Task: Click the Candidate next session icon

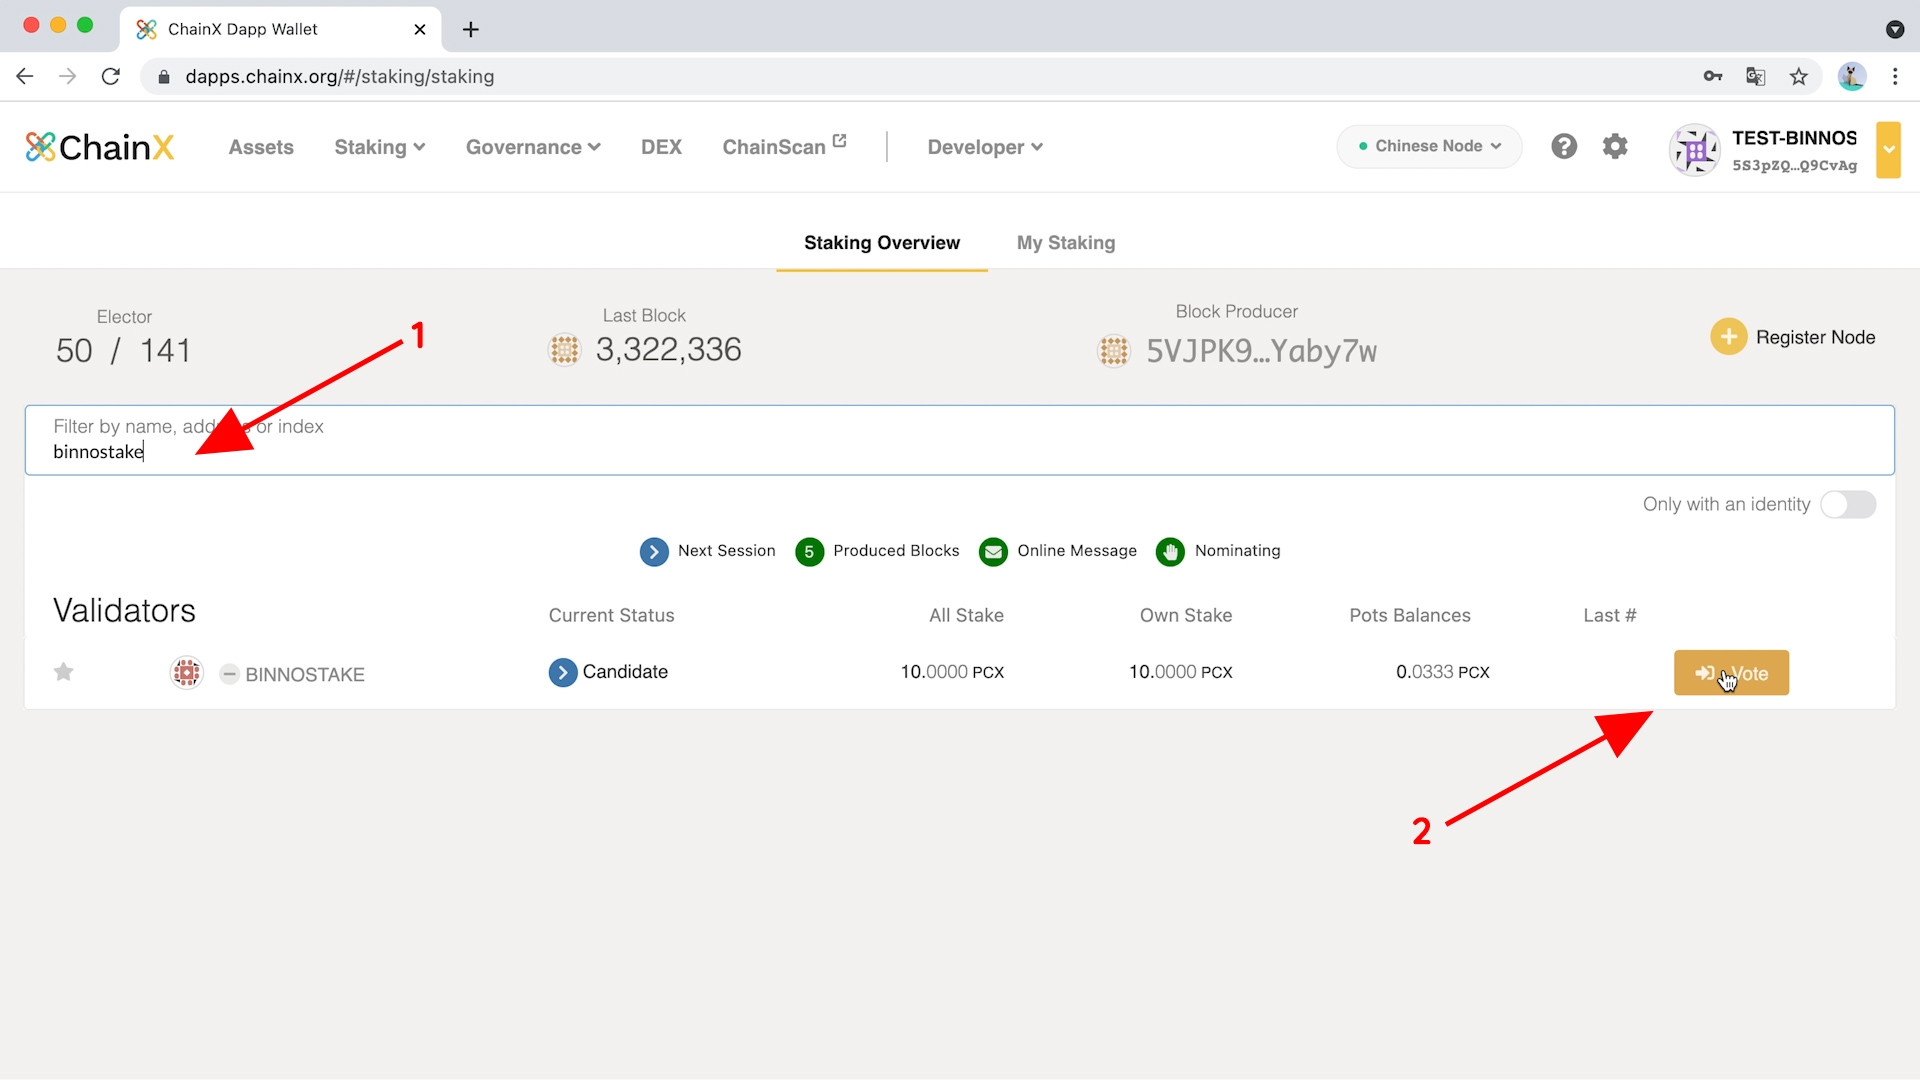Action: 563,672
